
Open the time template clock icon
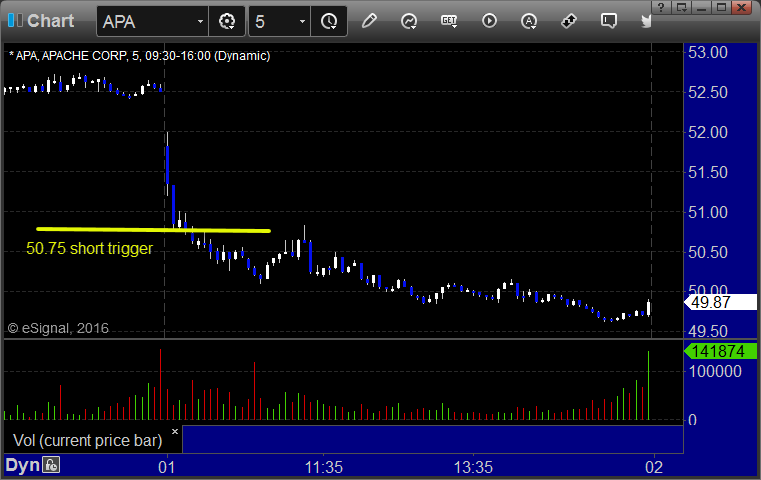coord(329,21)
